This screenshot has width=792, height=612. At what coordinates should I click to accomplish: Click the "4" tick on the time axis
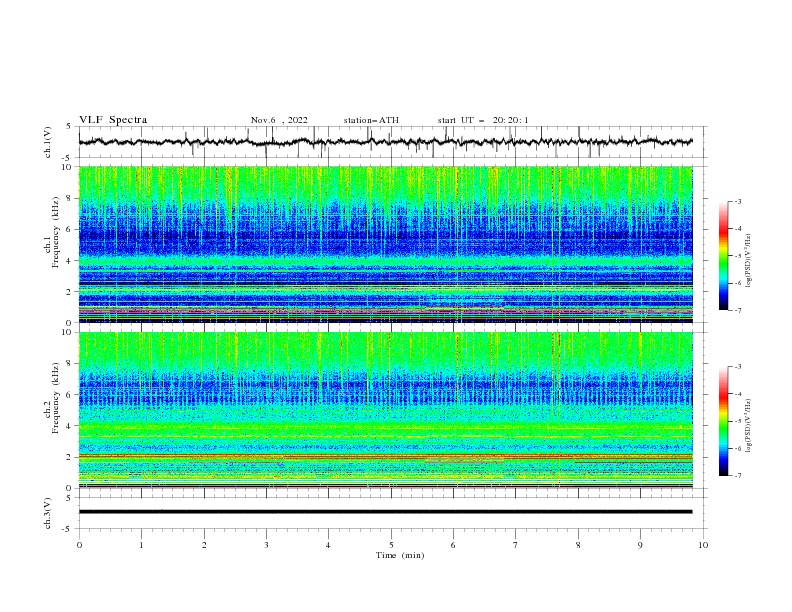tap(329, 545)
